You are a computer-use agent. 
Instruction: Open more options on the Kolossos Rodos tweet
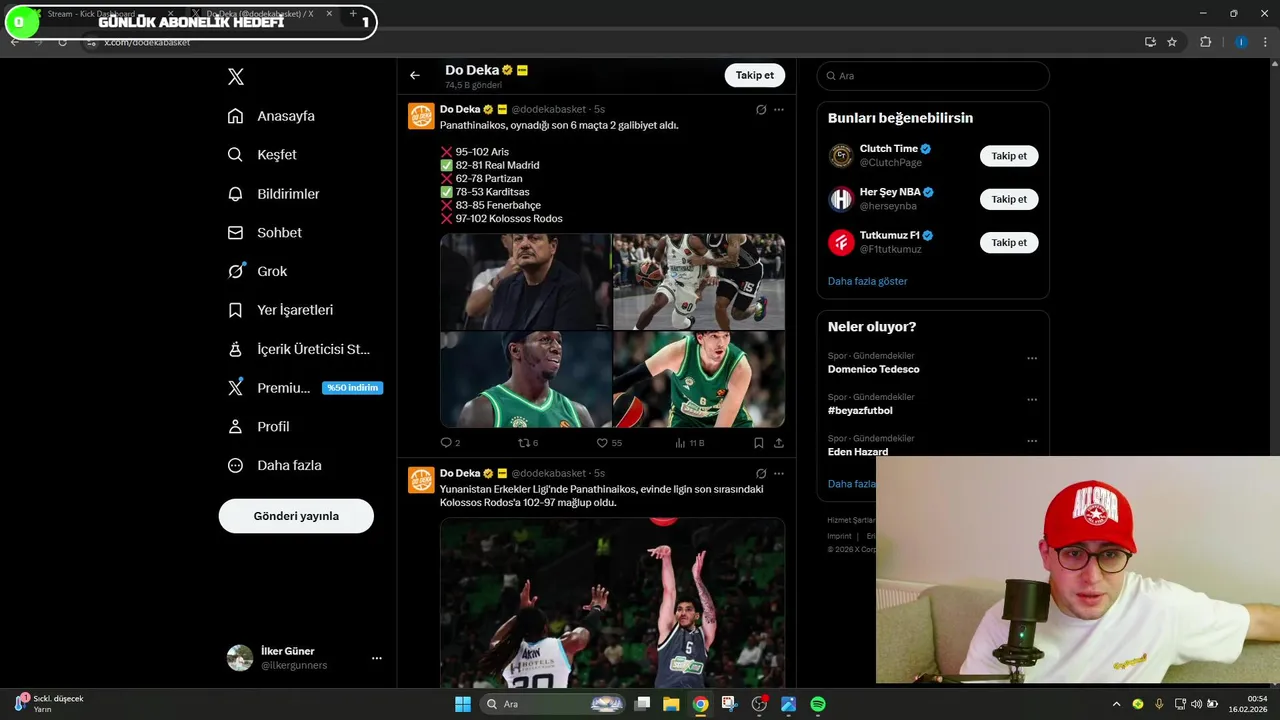coord(779,473)
